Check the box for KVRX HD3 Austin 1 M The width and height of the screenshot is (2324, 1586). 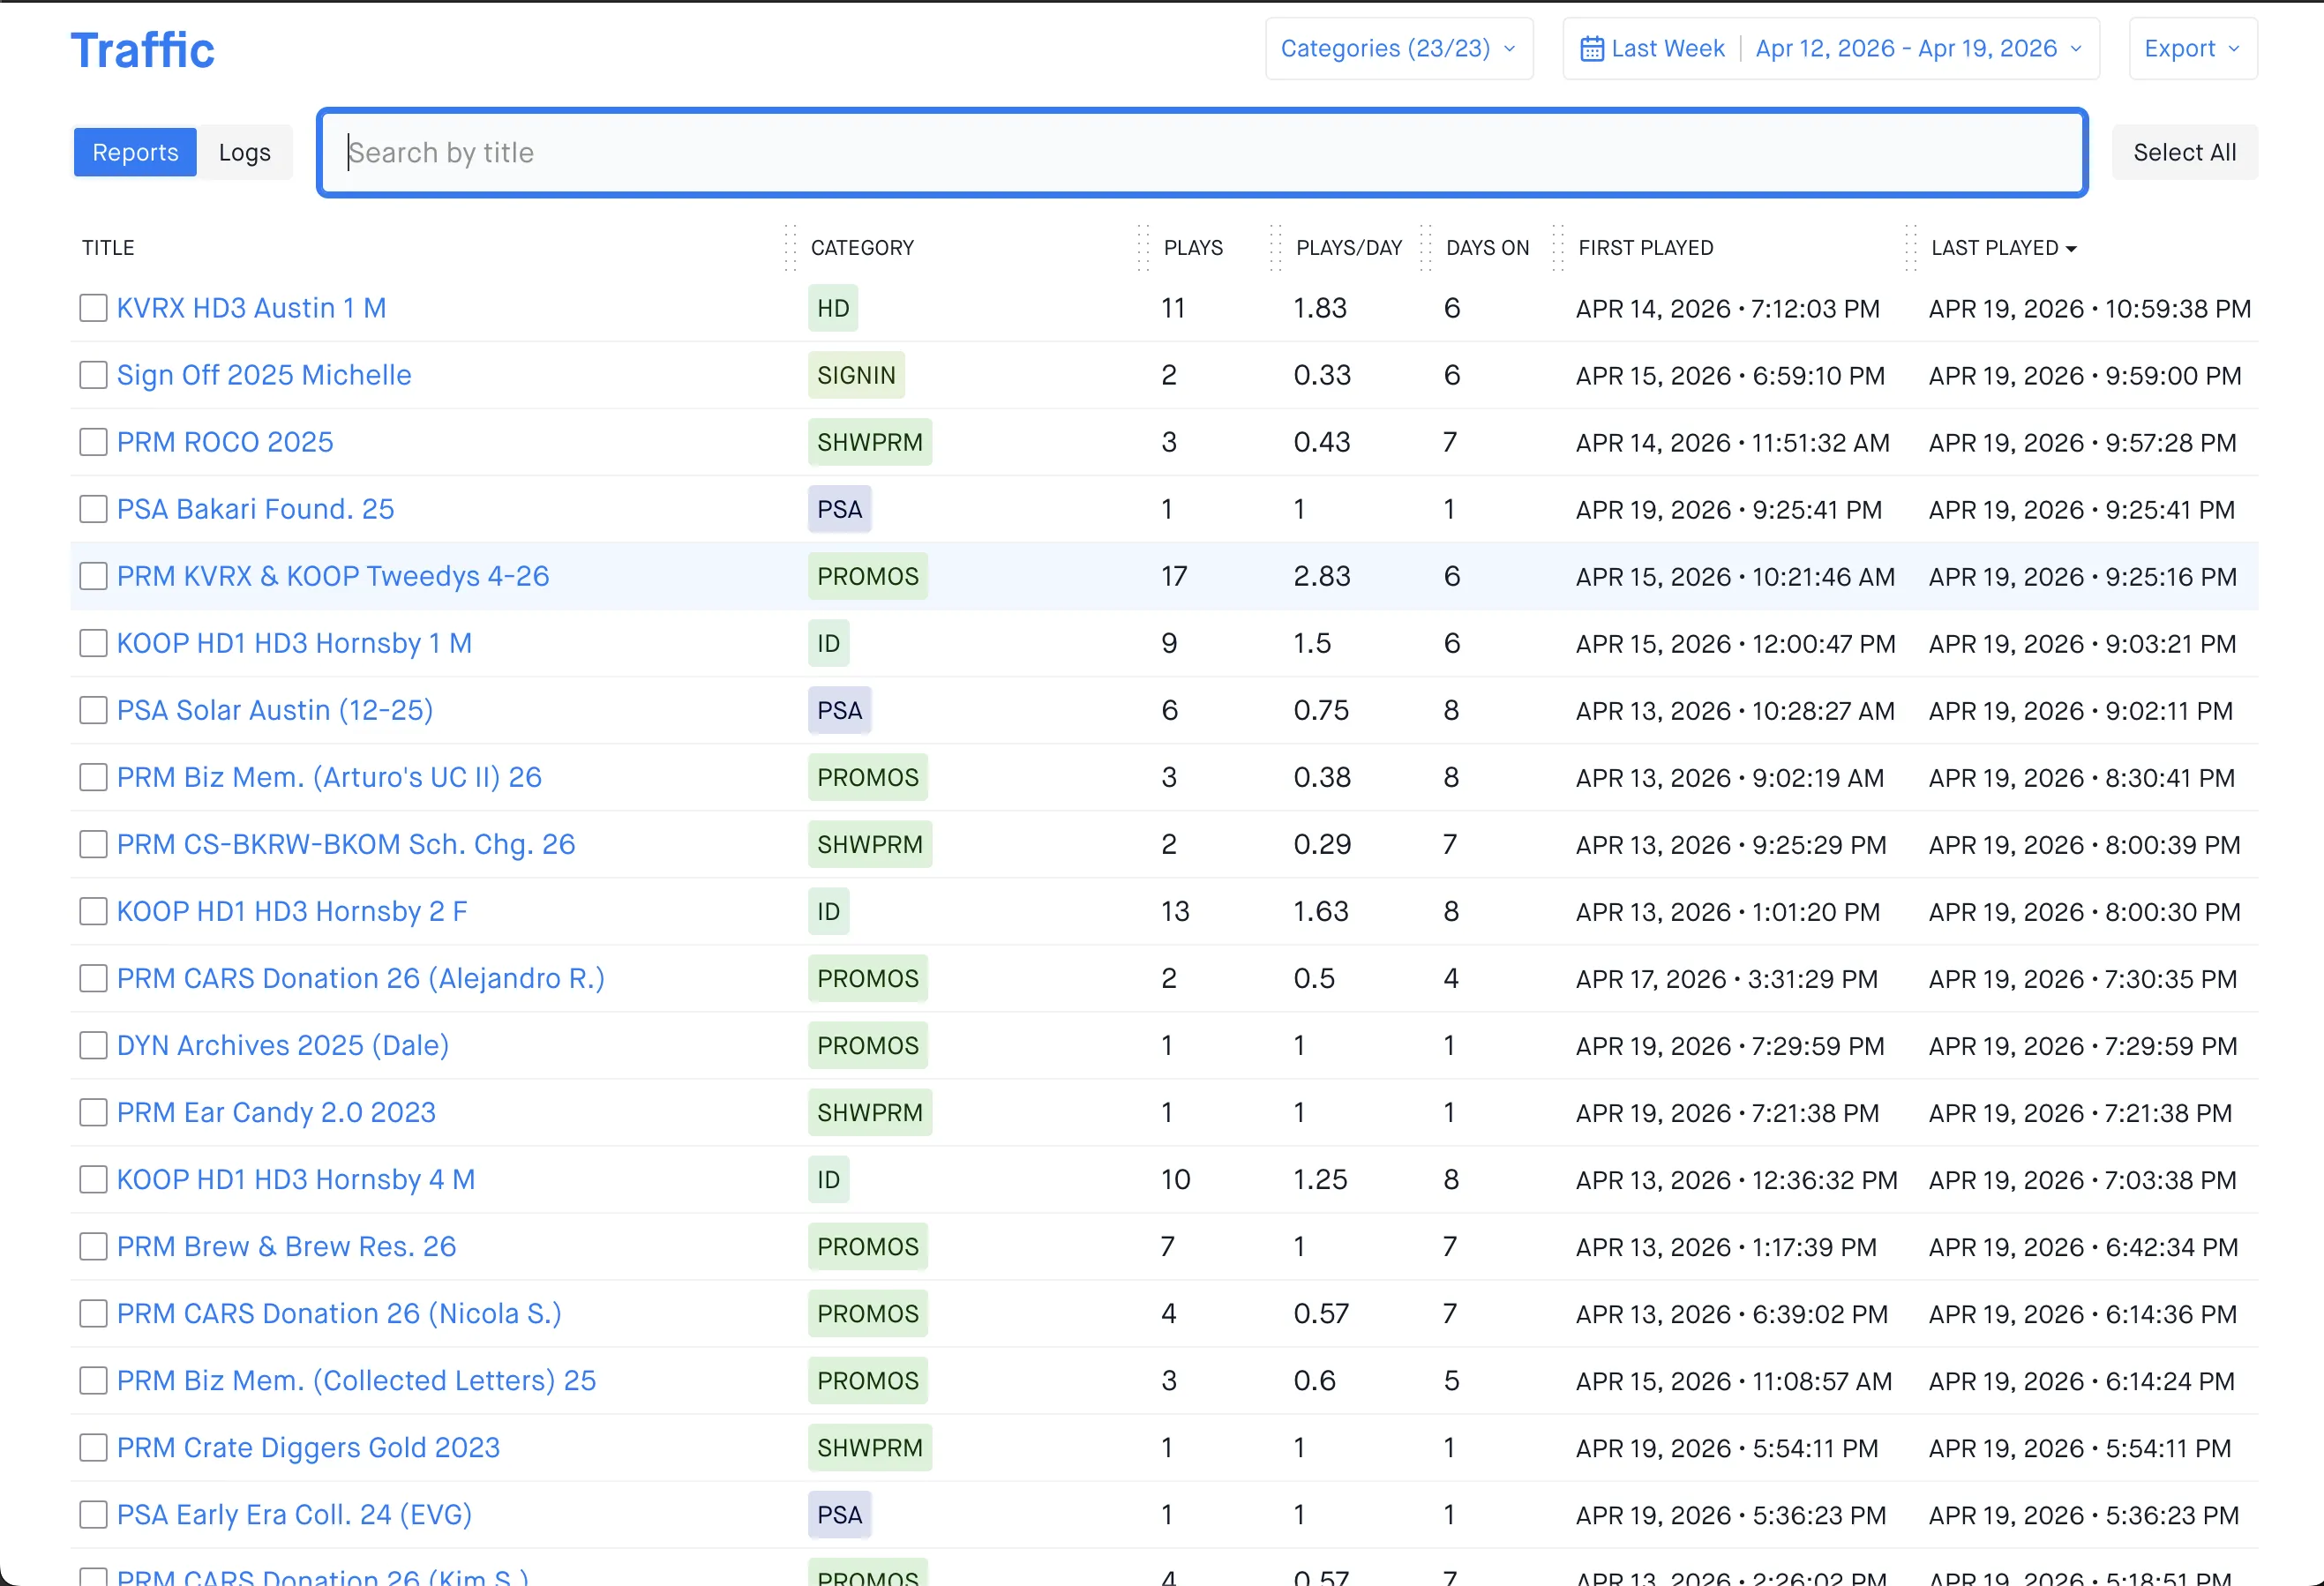(x=93, y=308)
